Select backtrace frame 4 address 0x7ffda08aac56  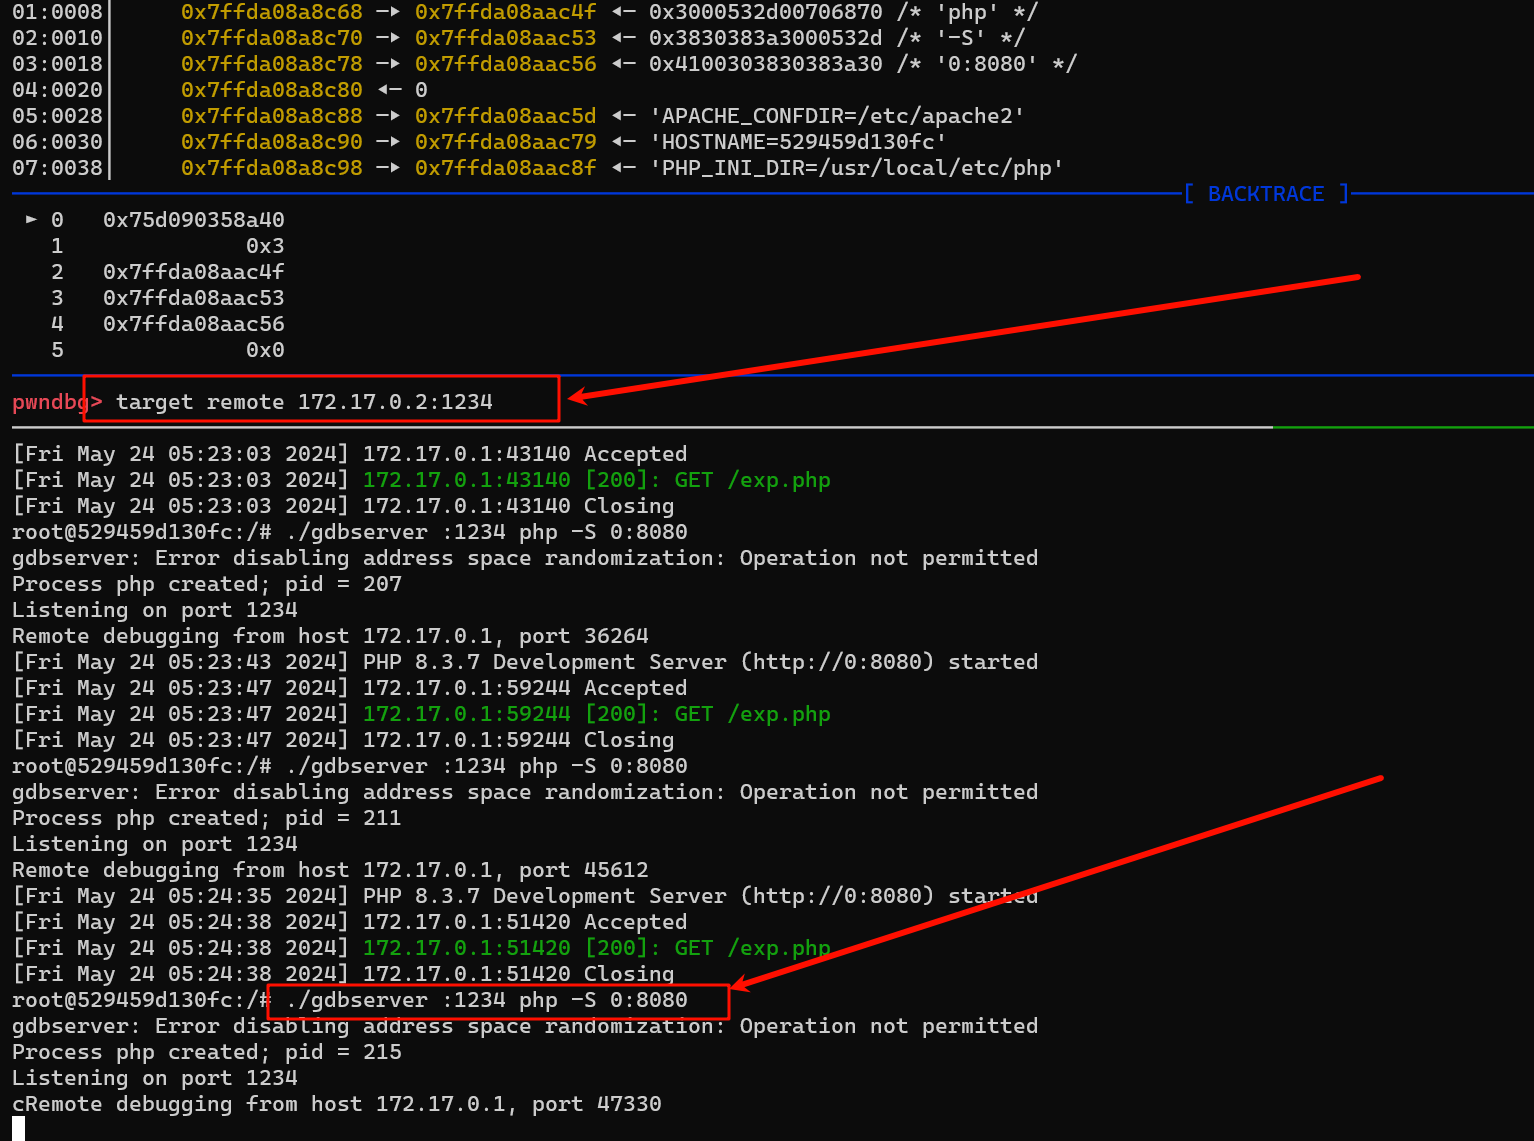coord(193,324)
